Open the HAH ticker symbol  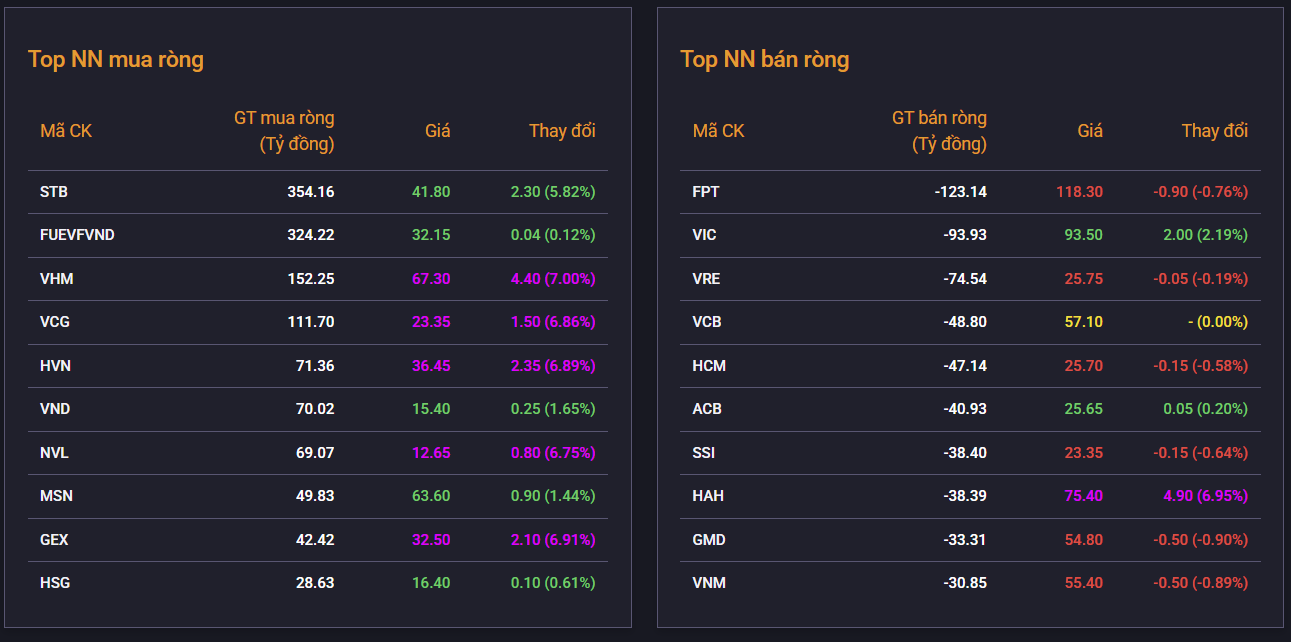pyautogui.click(x=708, y=496)
